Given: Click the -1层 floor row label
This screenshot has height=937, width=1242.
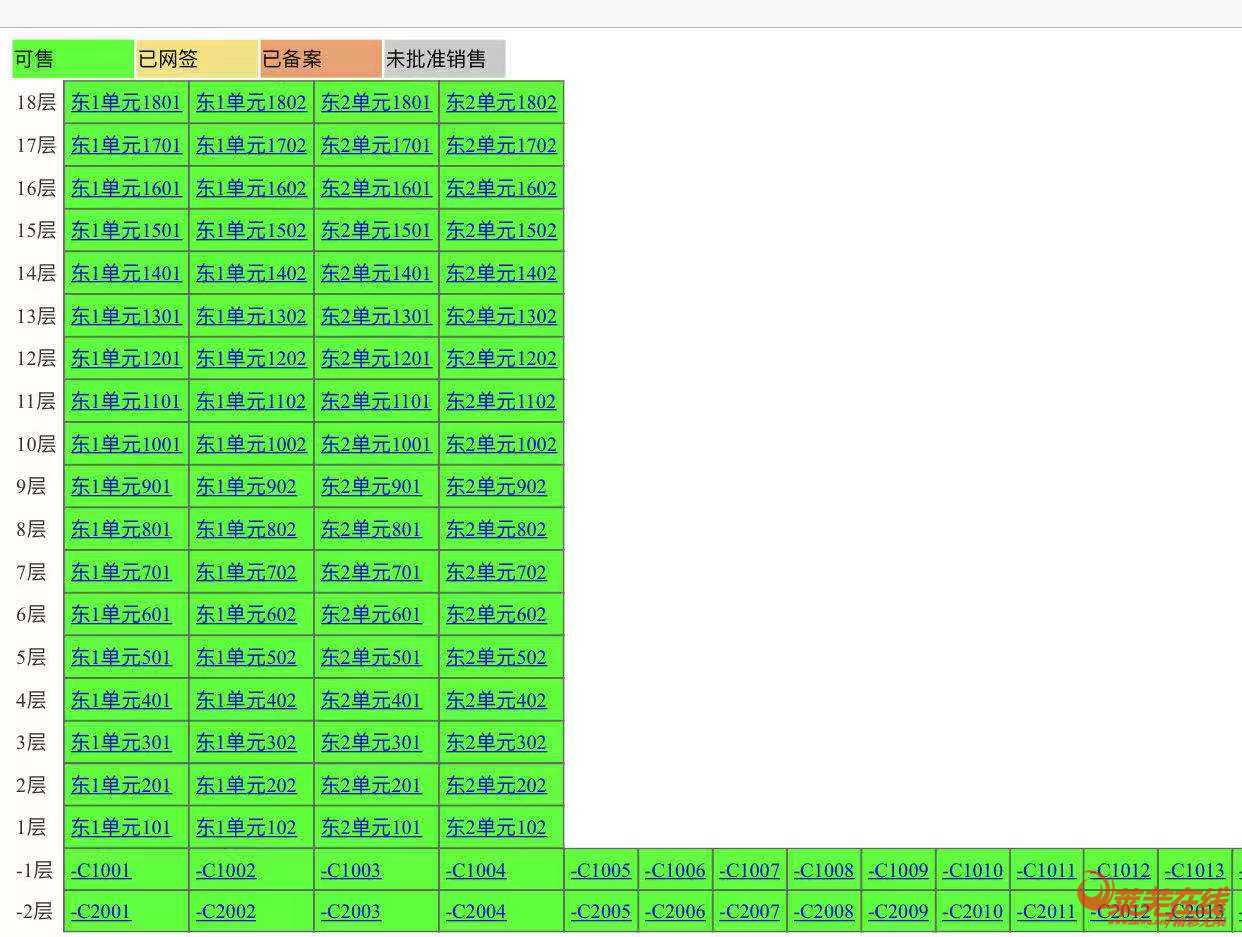Looking at the screenshot, I should click(34, 871).
